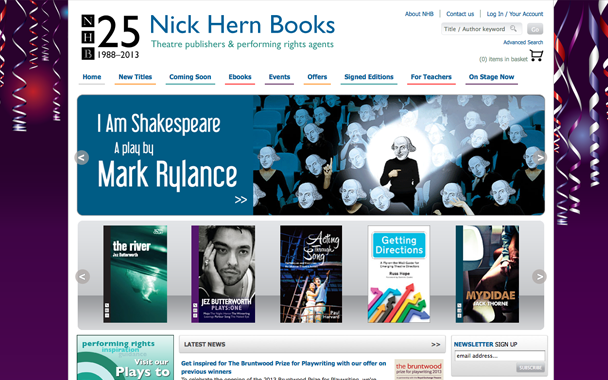The image size is (608, 380).
Task: Click the Bruntwood prize thumbnail image
Action: point(419,370)
